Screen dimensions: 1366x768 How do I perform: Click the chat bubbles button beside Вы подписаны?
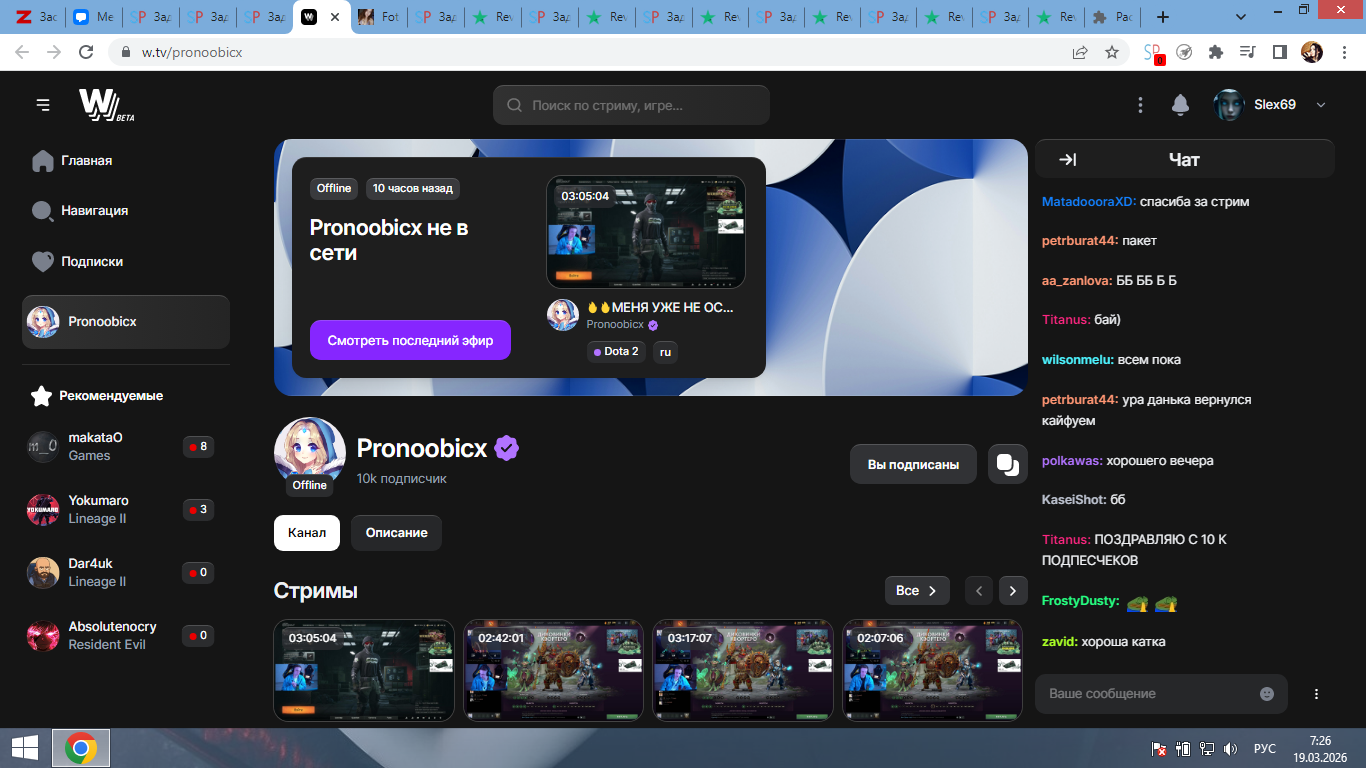click(1008, 464)
